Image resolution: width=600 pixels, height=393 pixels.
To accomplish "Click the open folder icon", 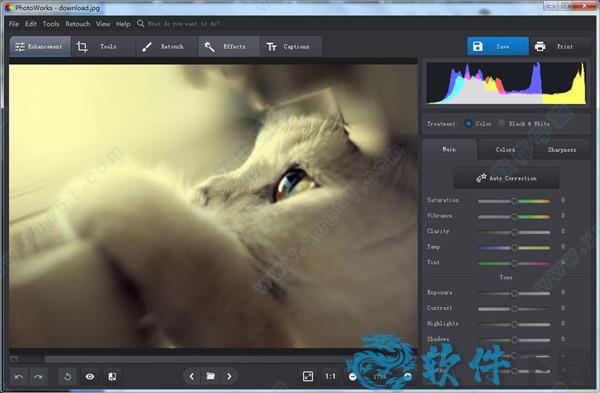I will (x=210, y=377).
